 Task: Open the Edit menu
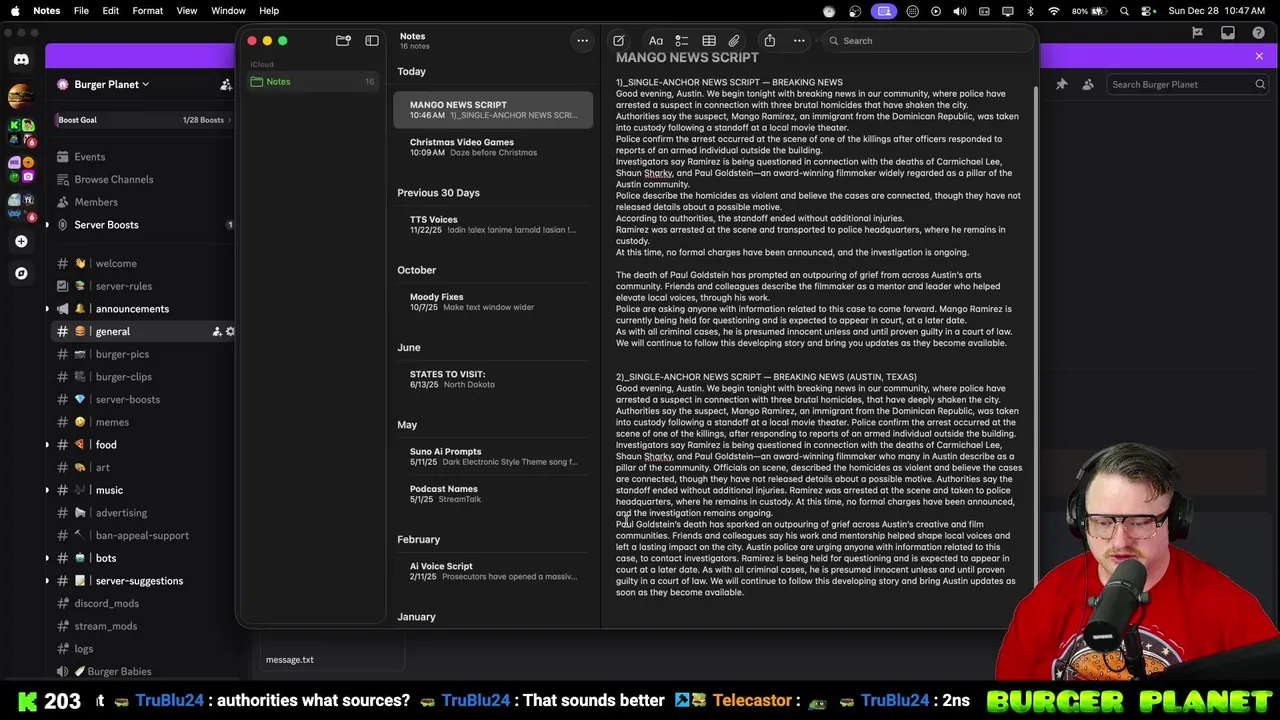tap(111, 11)
